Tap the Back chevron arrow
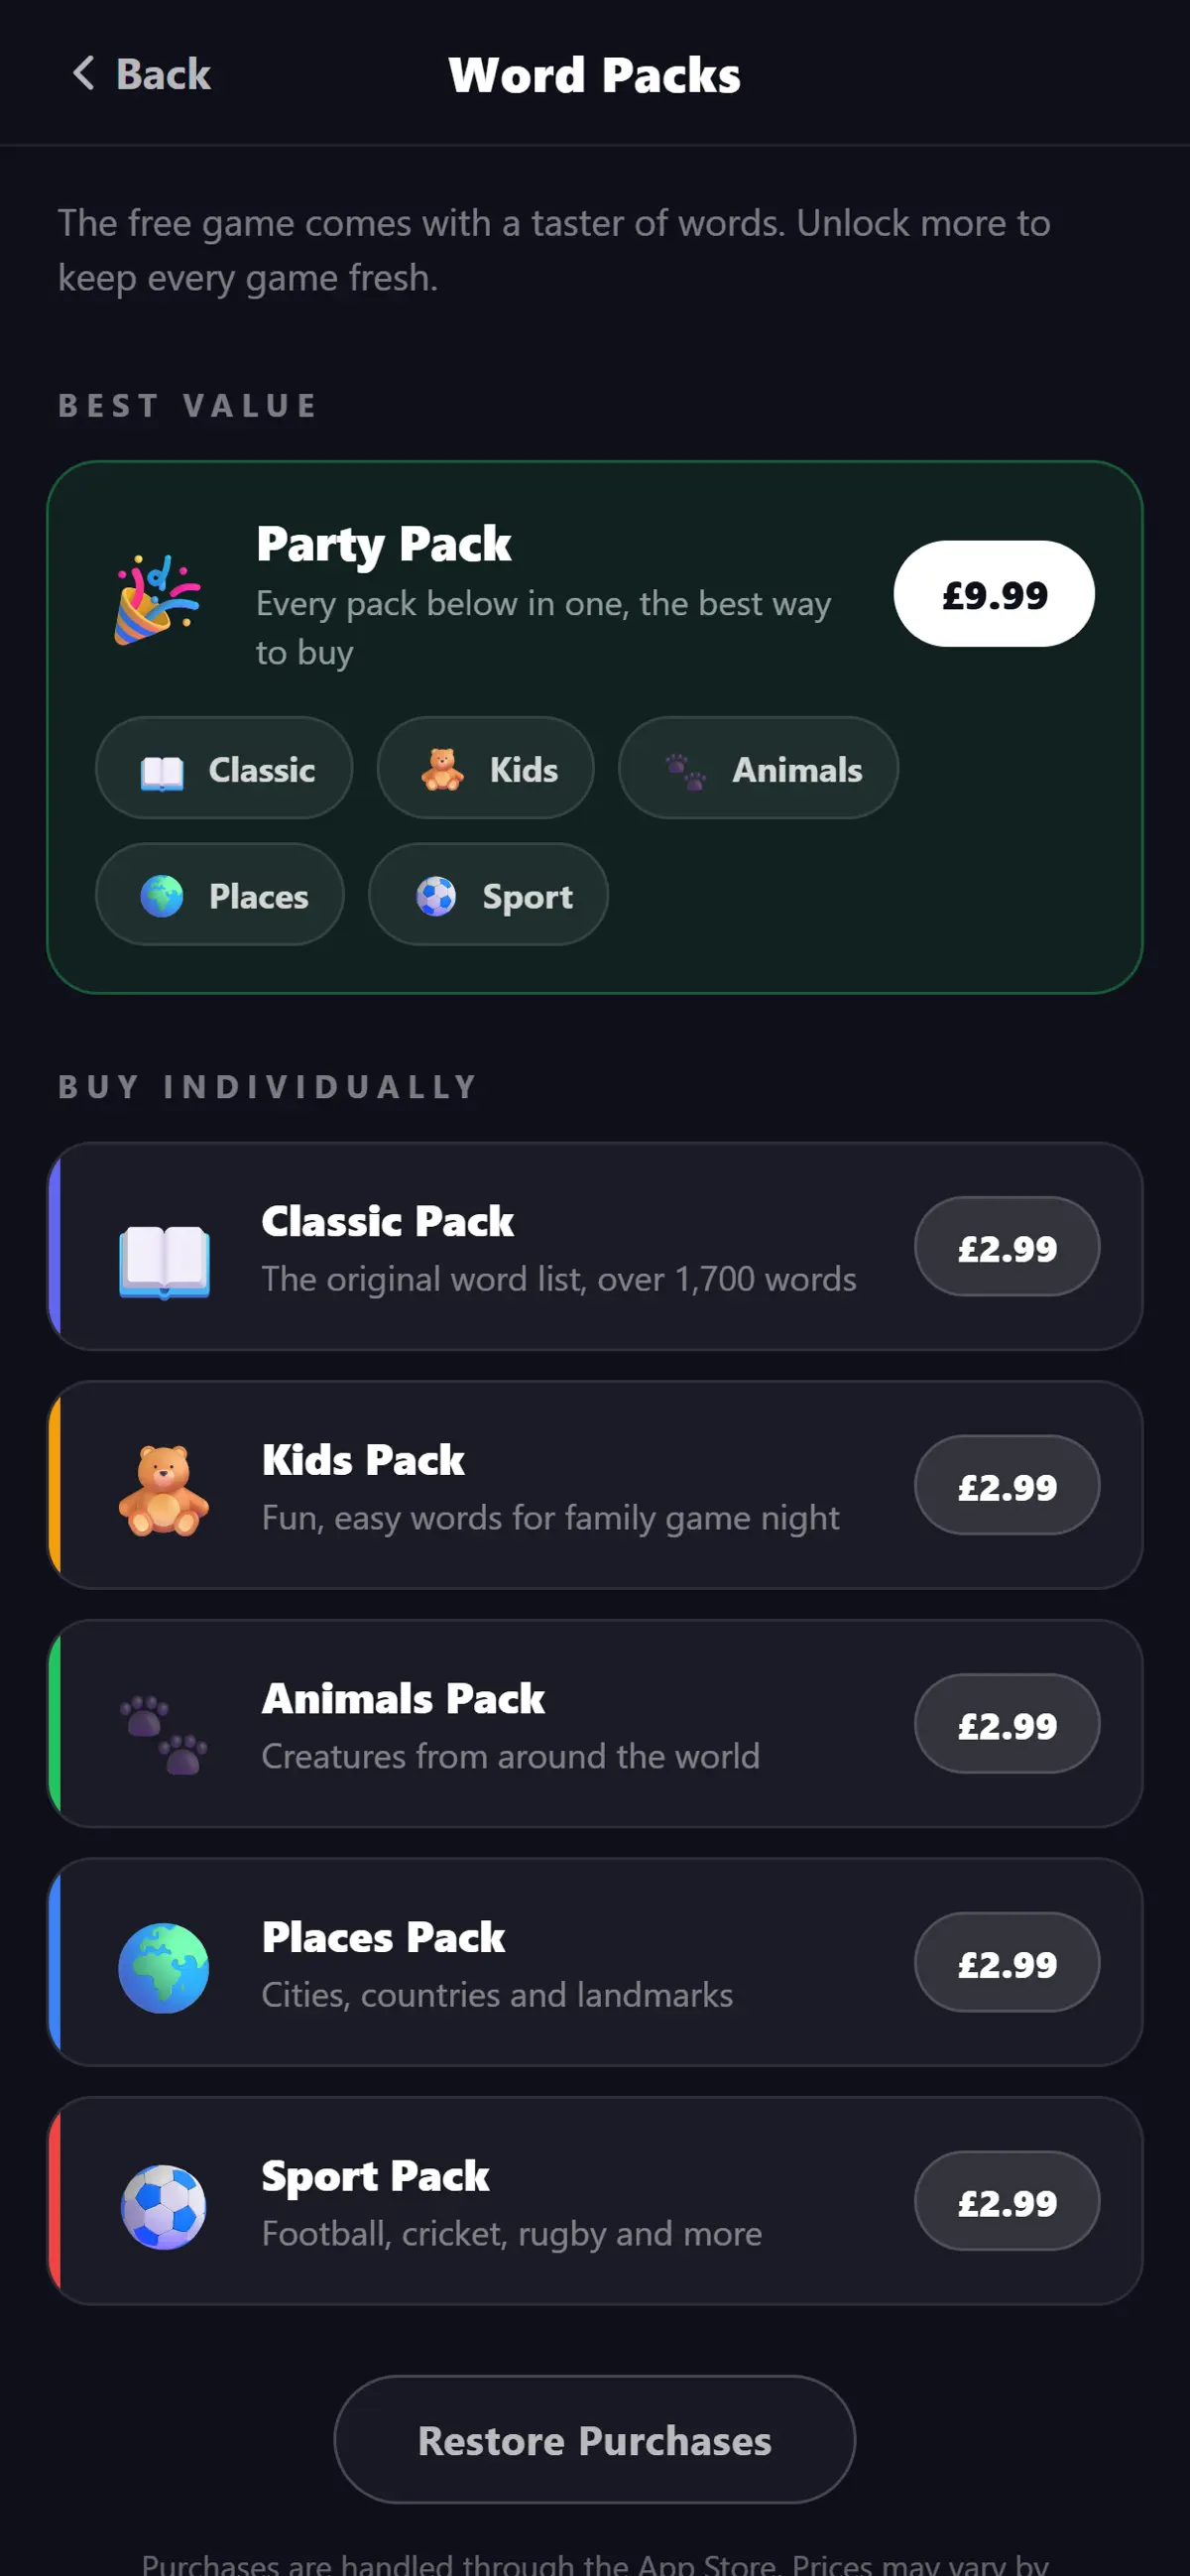The width and height of the screenshot is (1190, 2576). point(84,73)
